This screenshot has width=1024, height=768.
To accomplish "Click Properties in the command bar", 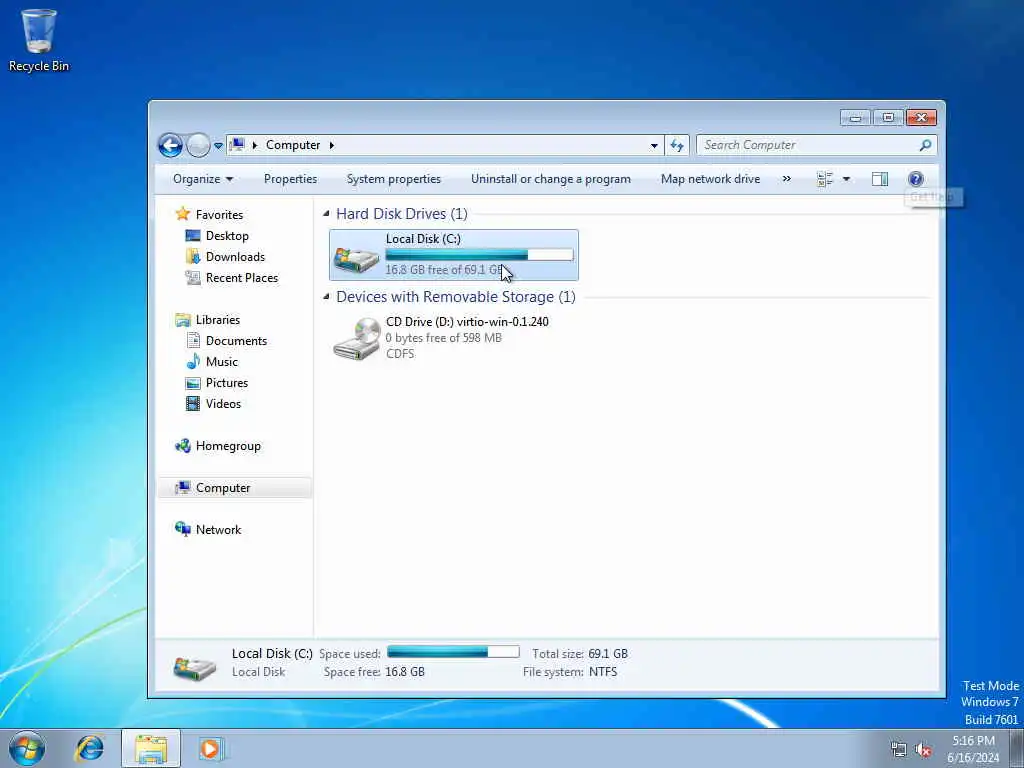I will point(290,179).
